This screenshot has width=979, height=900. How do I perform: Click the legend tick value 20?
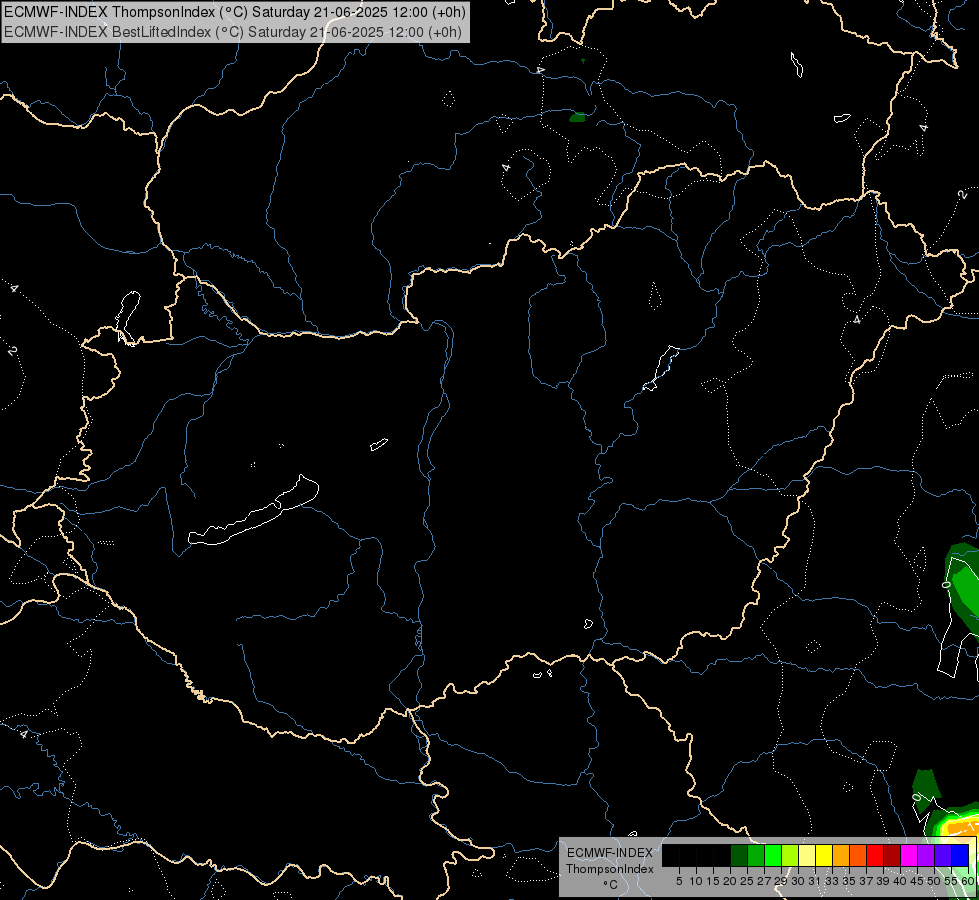point(730,881)
